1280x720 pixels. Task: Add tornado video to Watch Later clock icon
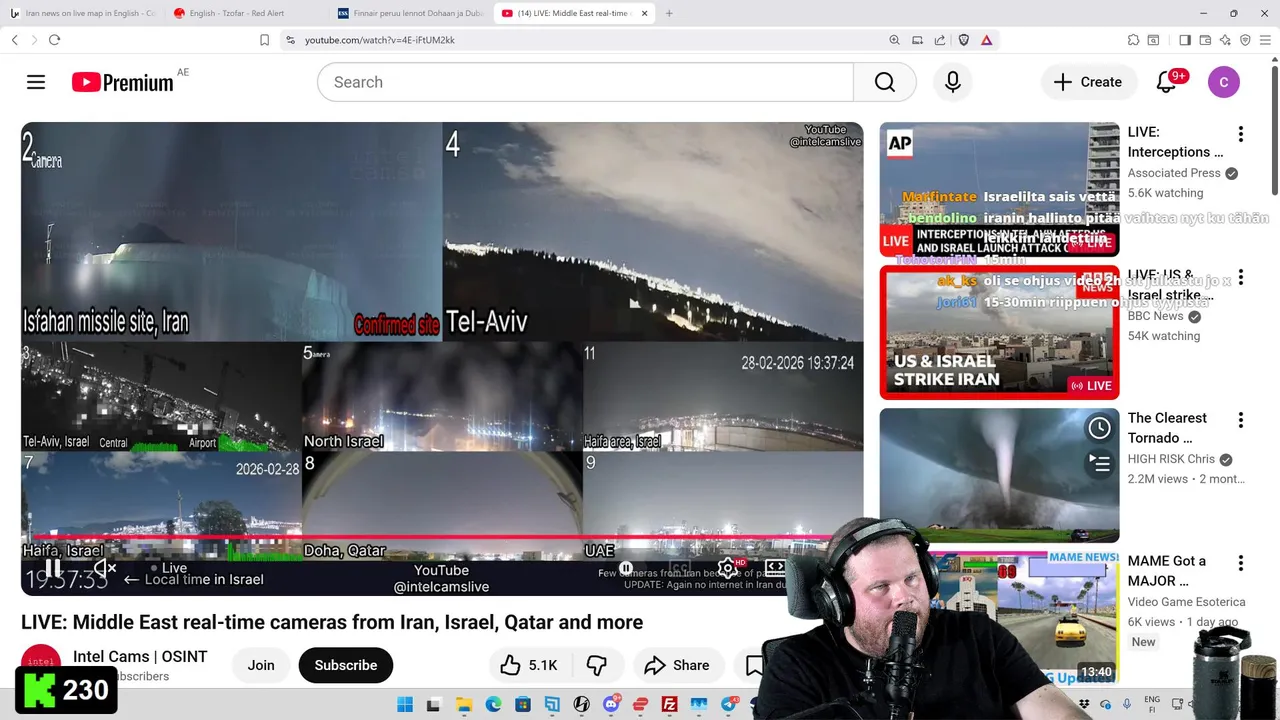1099,428
